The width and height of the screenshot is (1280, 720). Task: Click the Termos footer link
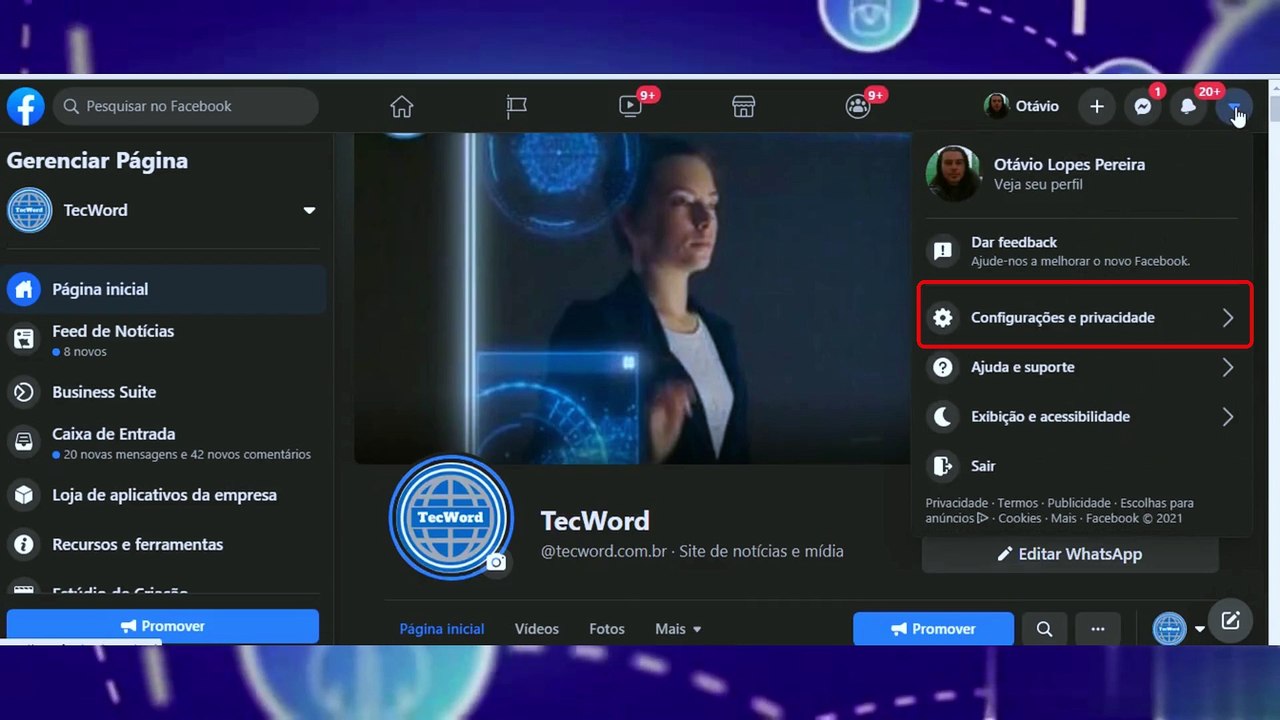(x=1018, y=503)
